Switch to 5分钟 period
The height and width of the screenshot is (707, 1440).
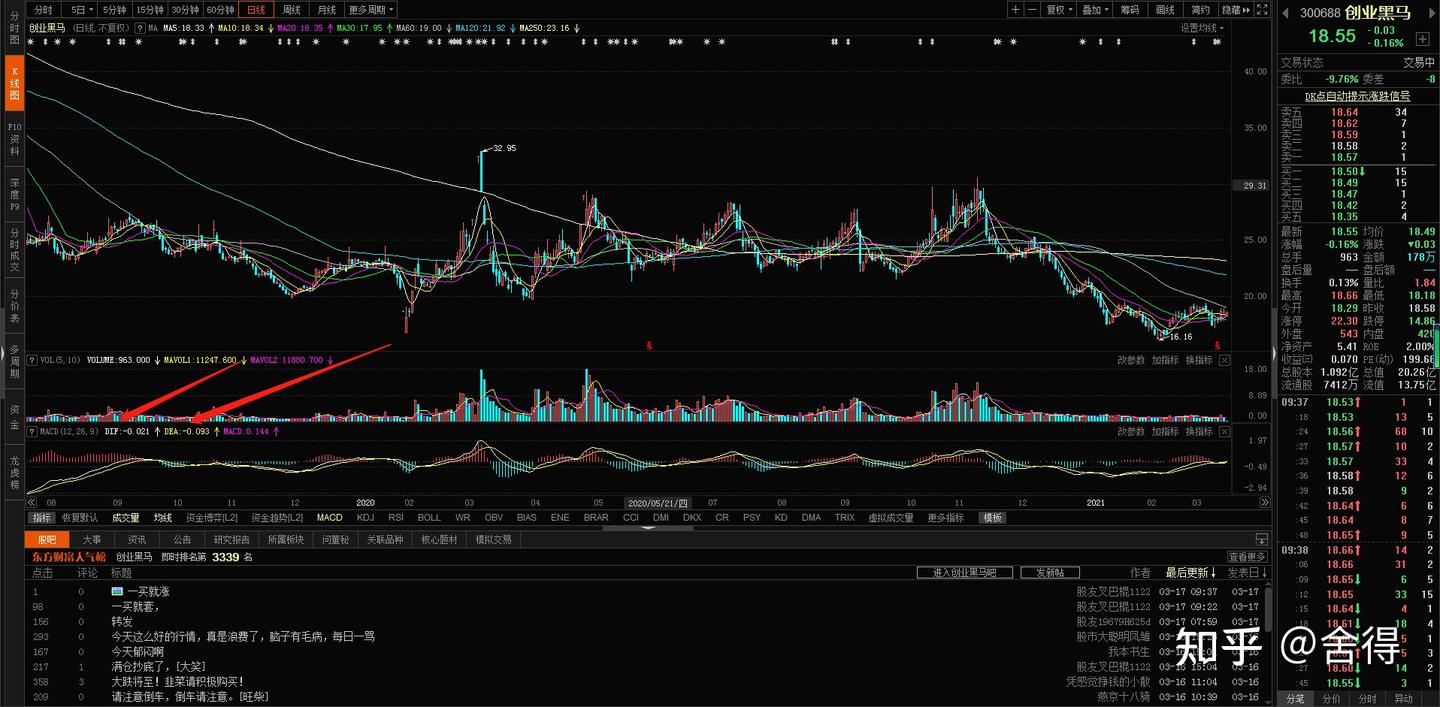pos(113,9)
